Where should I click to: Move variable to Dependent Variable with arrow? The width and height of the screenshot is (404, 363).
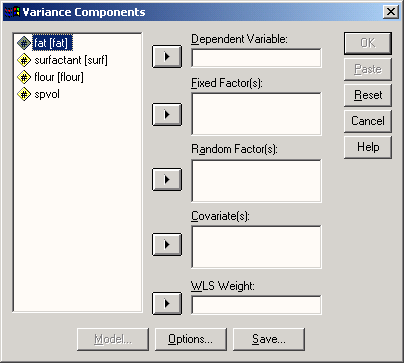pyautogui.click(x=167, y=57)
